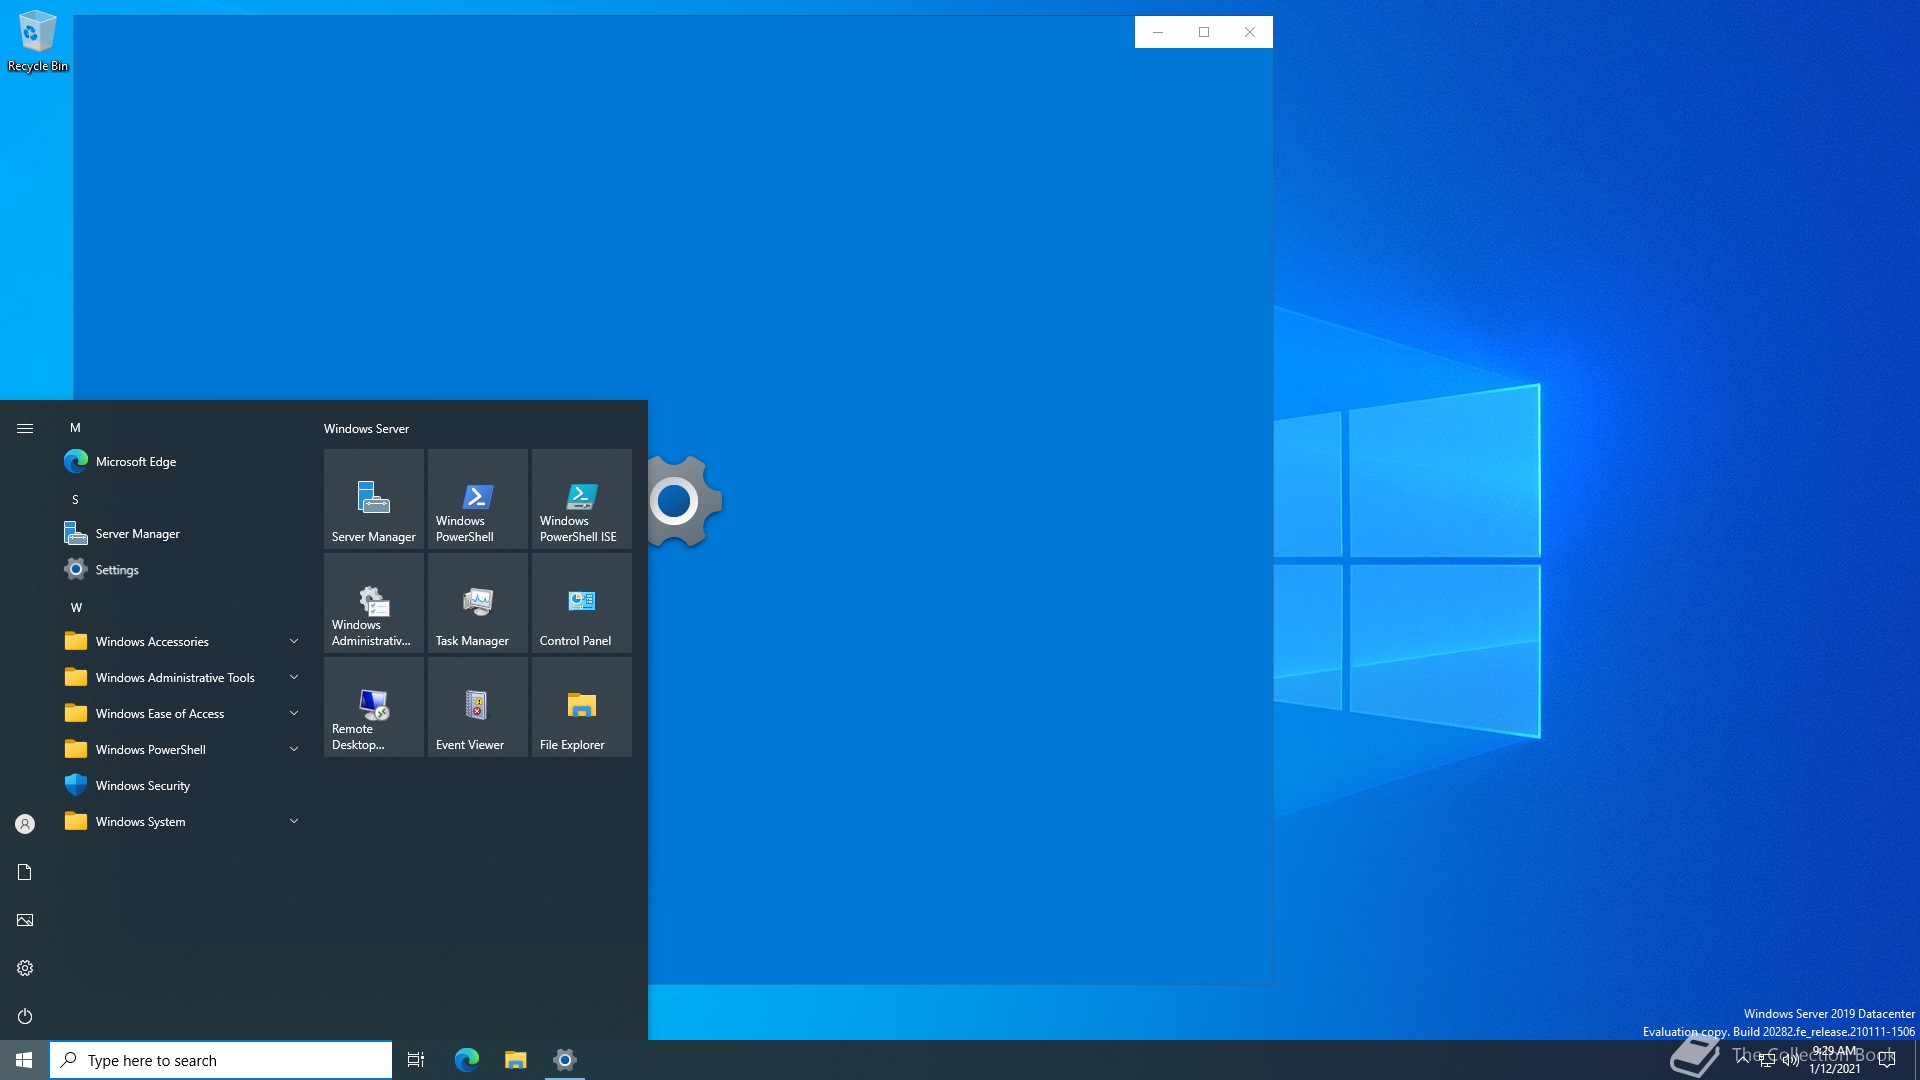
Task: Click the Show desktop strip on taskbar
Action: point(1916,1060)
